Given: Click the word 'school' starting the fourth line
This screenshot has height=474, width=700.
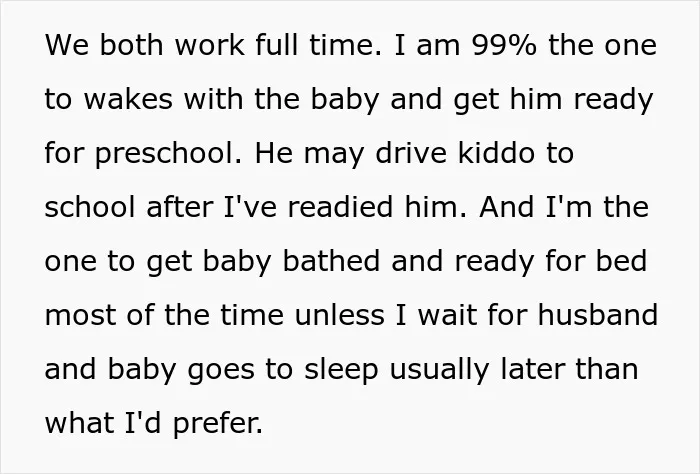Looking at the screenshot, I should 90,207.
